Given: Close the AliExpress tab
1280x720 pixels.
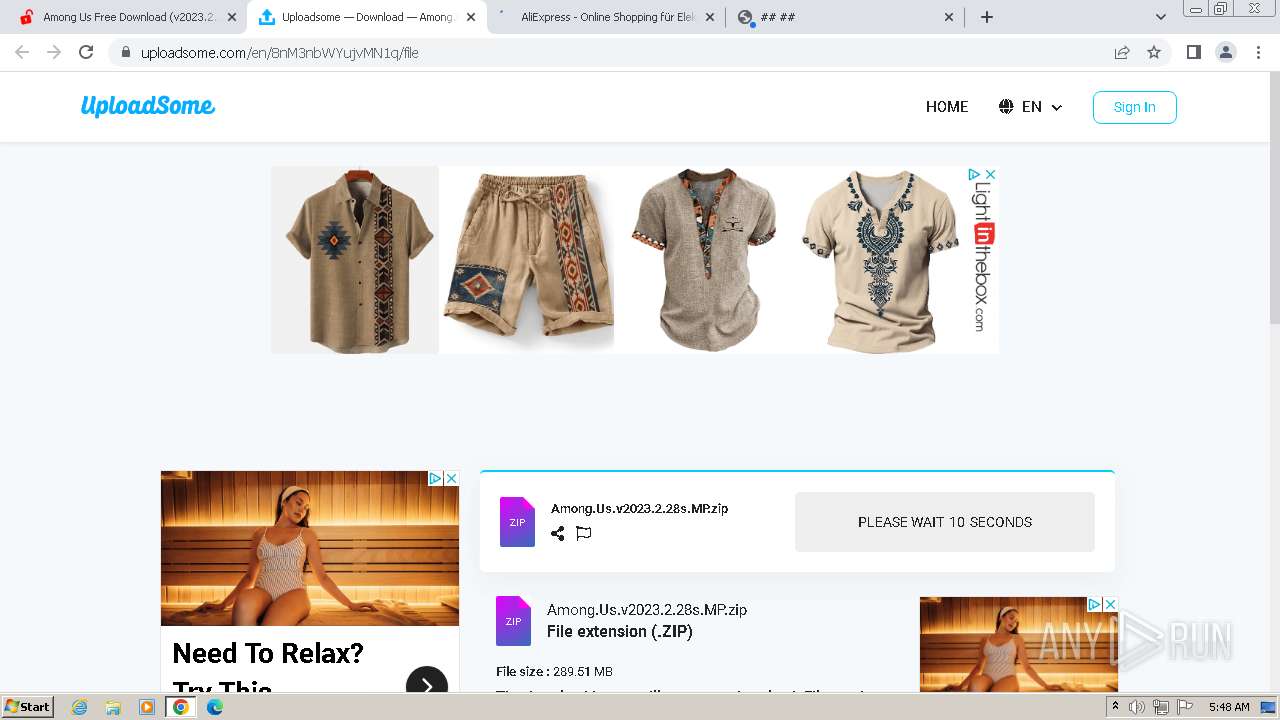Looking at the screenshot, I should [710, 17].
